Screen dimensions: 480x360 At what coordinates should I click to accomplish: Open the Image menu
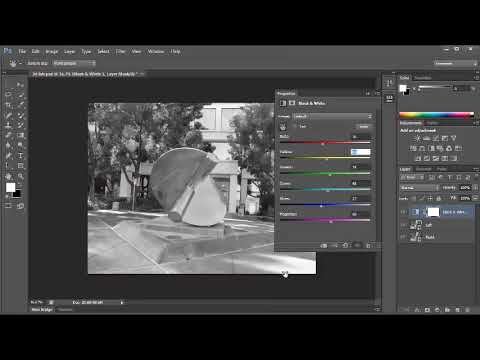point(52,51)
